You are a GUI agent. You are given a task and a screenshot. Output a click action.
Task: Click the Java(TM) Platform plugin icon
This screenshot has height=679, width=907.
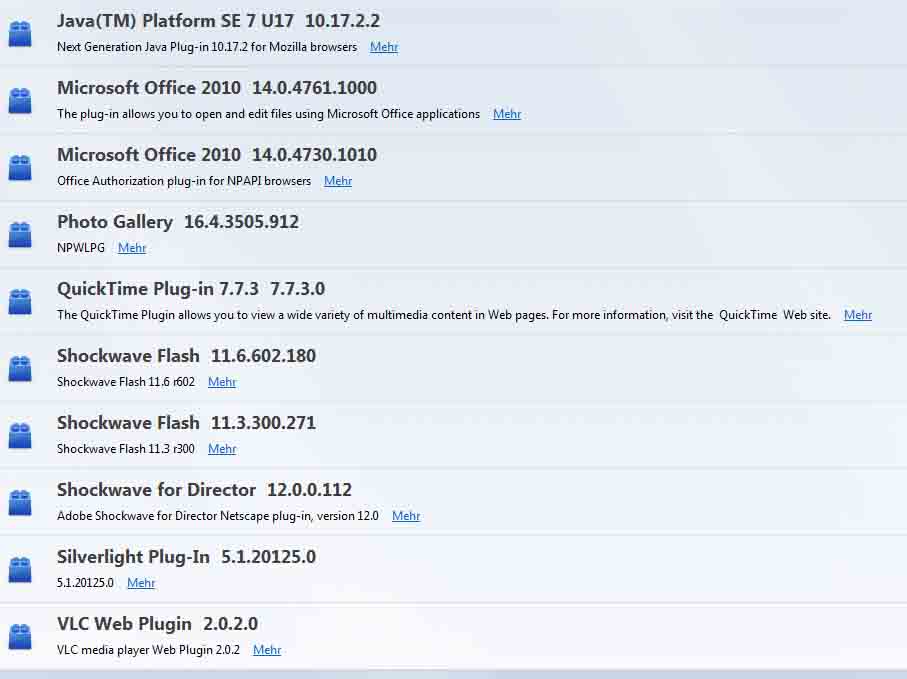click(x=20, y=34)
